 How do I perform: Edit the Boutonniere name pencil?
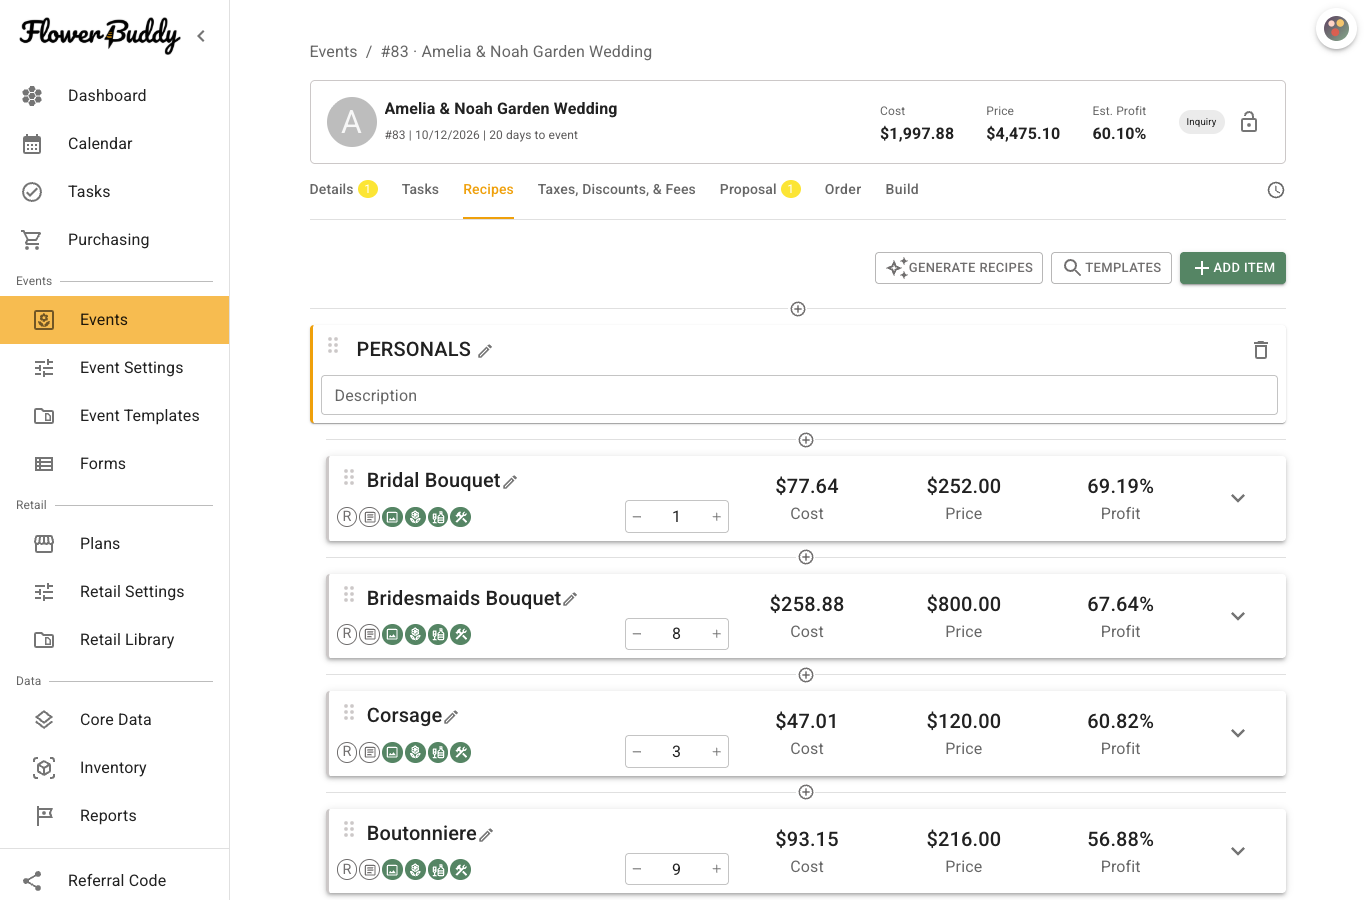[486, 835]
